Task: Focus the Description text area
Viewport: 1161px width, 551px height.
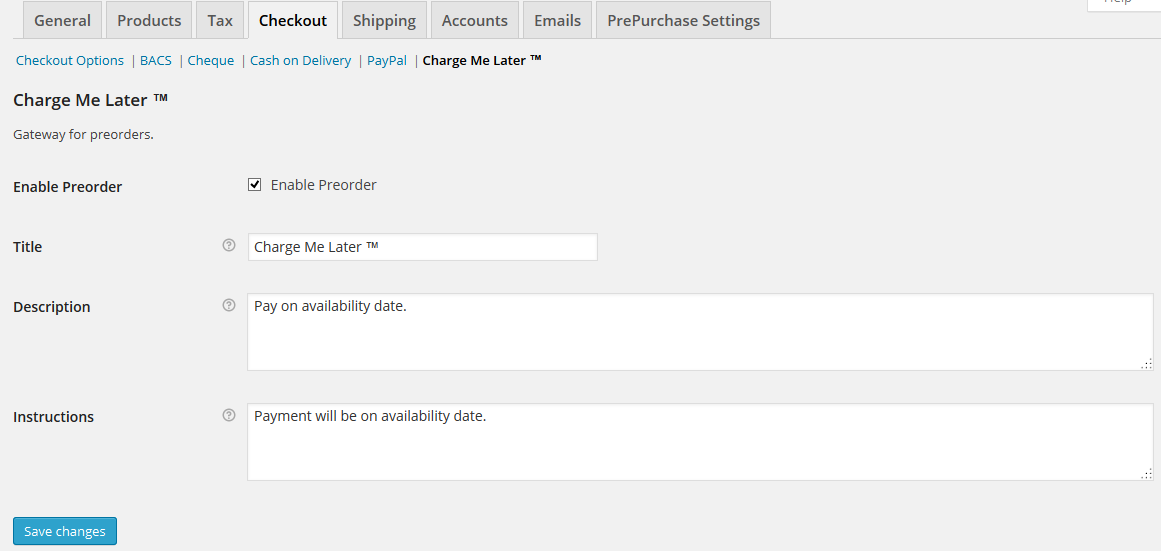Action: tap(700, 332)
